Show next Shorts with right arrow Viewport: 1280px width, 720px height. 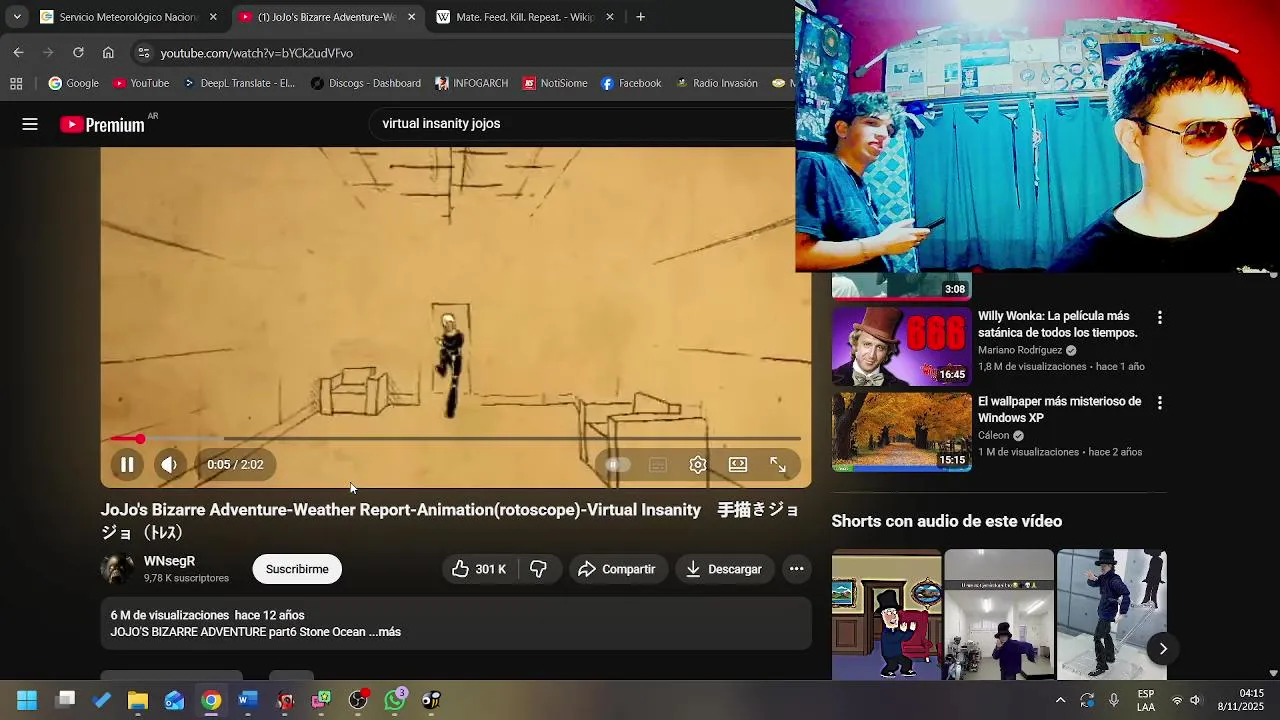(x=1162, y=649)
